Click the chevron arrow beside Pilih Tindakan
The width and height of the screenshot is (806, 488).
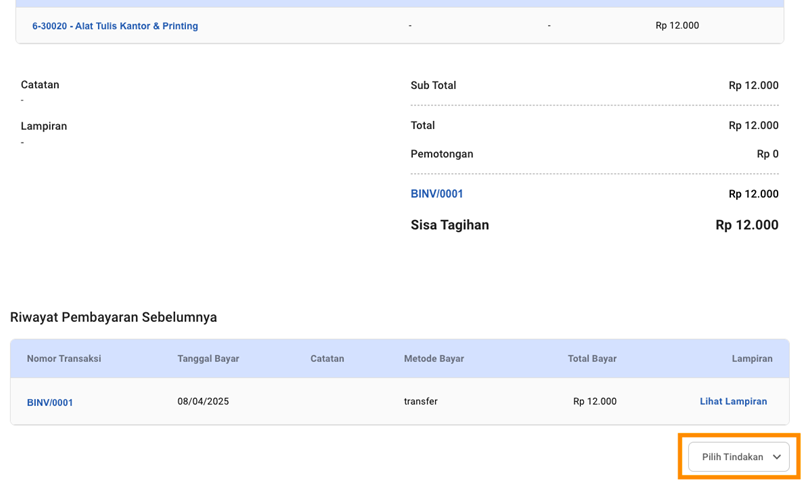coord(777,457)
